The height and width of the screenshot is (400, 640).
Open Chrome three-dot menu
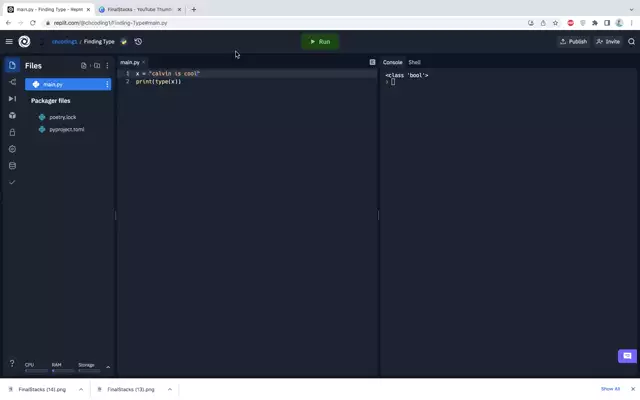coord(631,23)
